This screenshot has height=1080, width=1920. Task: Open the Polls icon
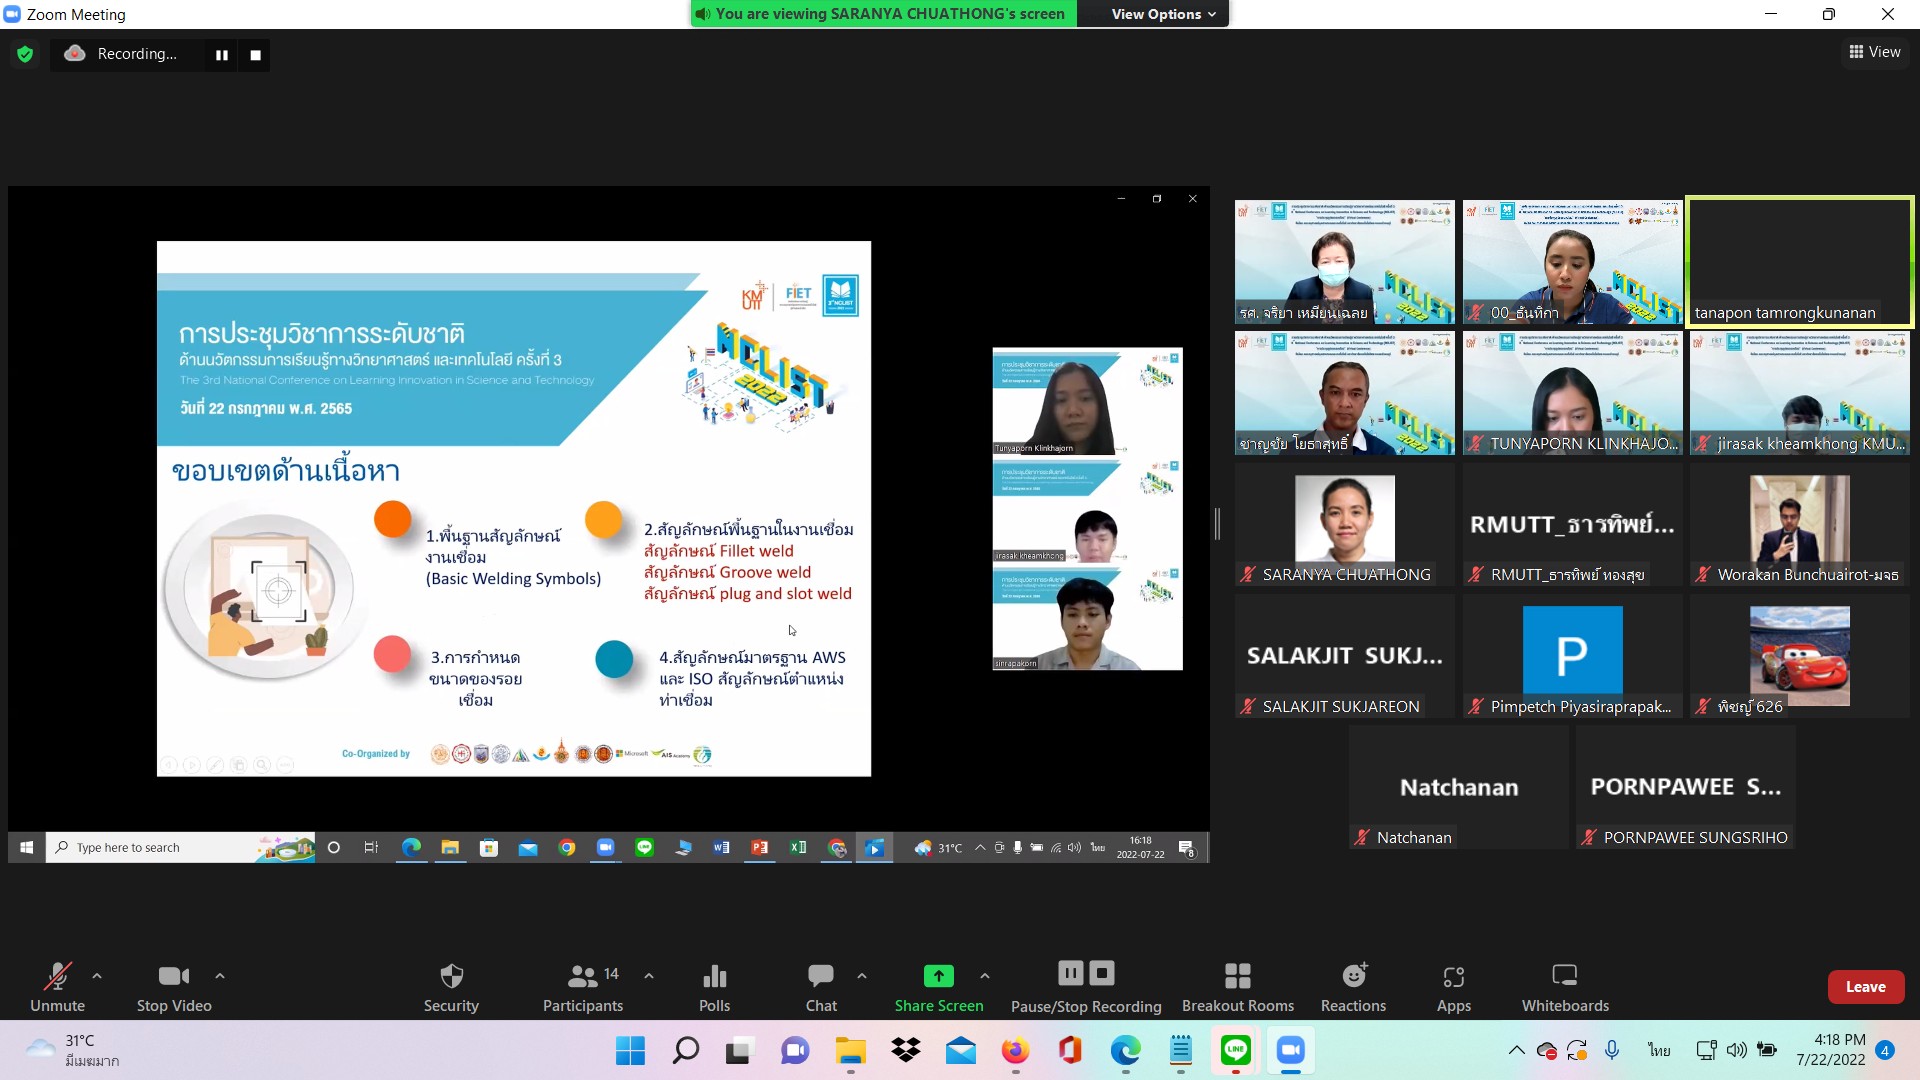[714, 976]
